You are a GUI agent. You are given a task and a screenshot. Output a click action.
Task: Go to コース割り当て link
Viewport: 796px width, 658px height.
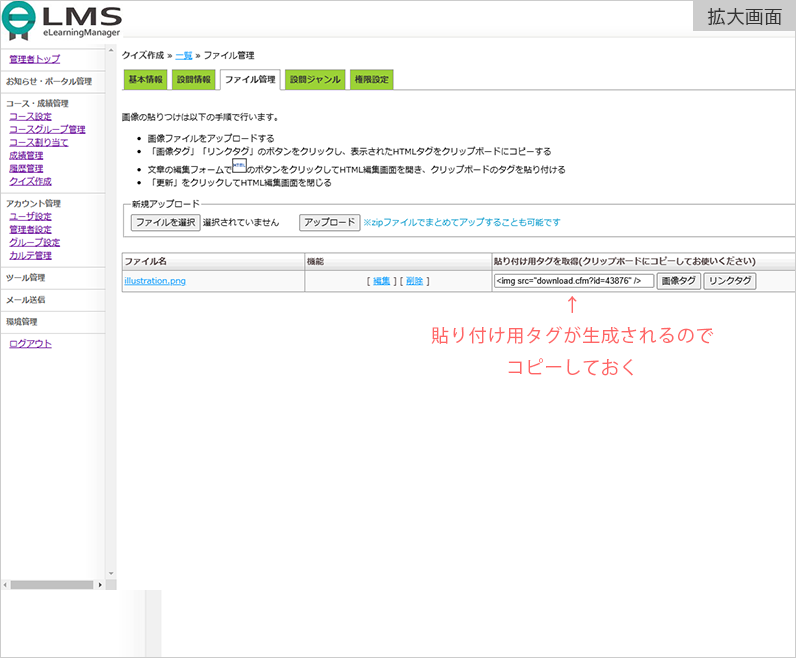click(x=39, y=142)
